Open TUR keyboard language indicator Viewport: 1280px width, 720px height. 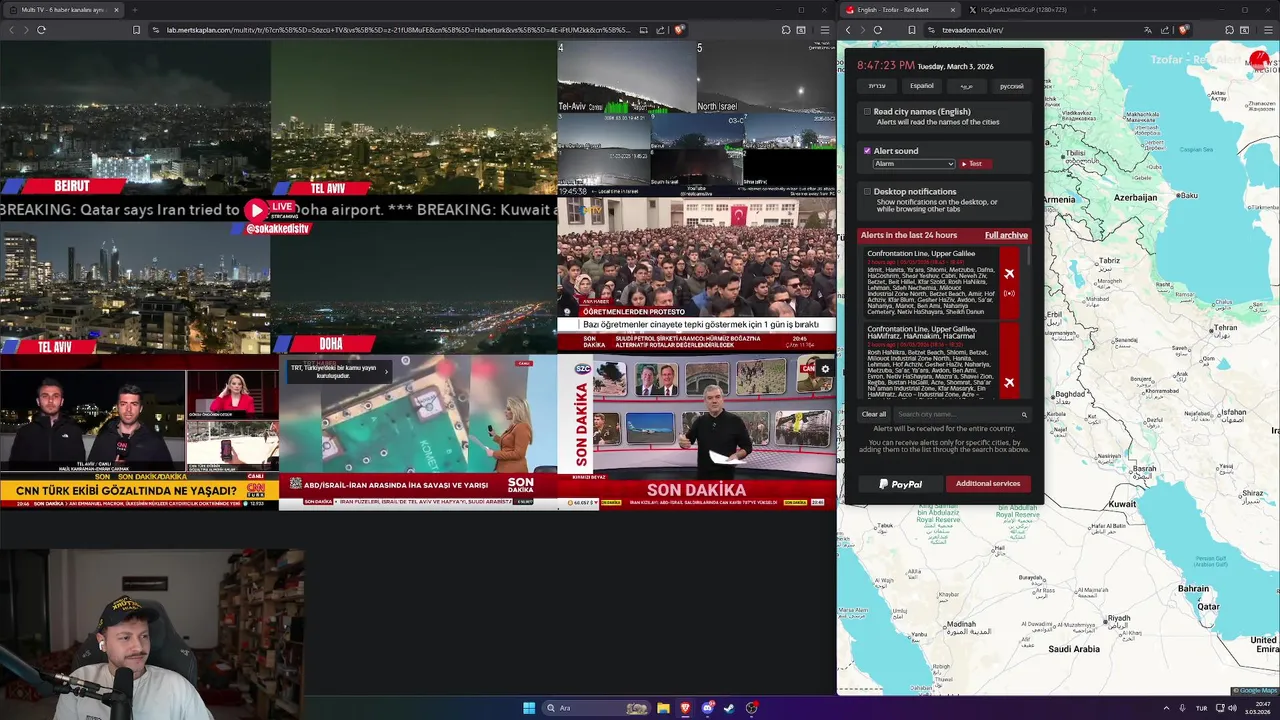coord(1202,708)
